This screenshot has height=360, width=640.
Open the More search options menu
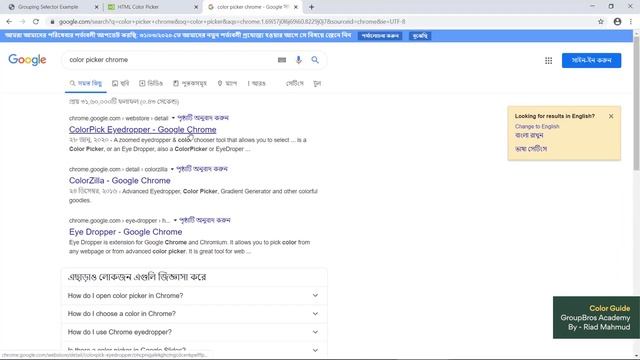257,83
